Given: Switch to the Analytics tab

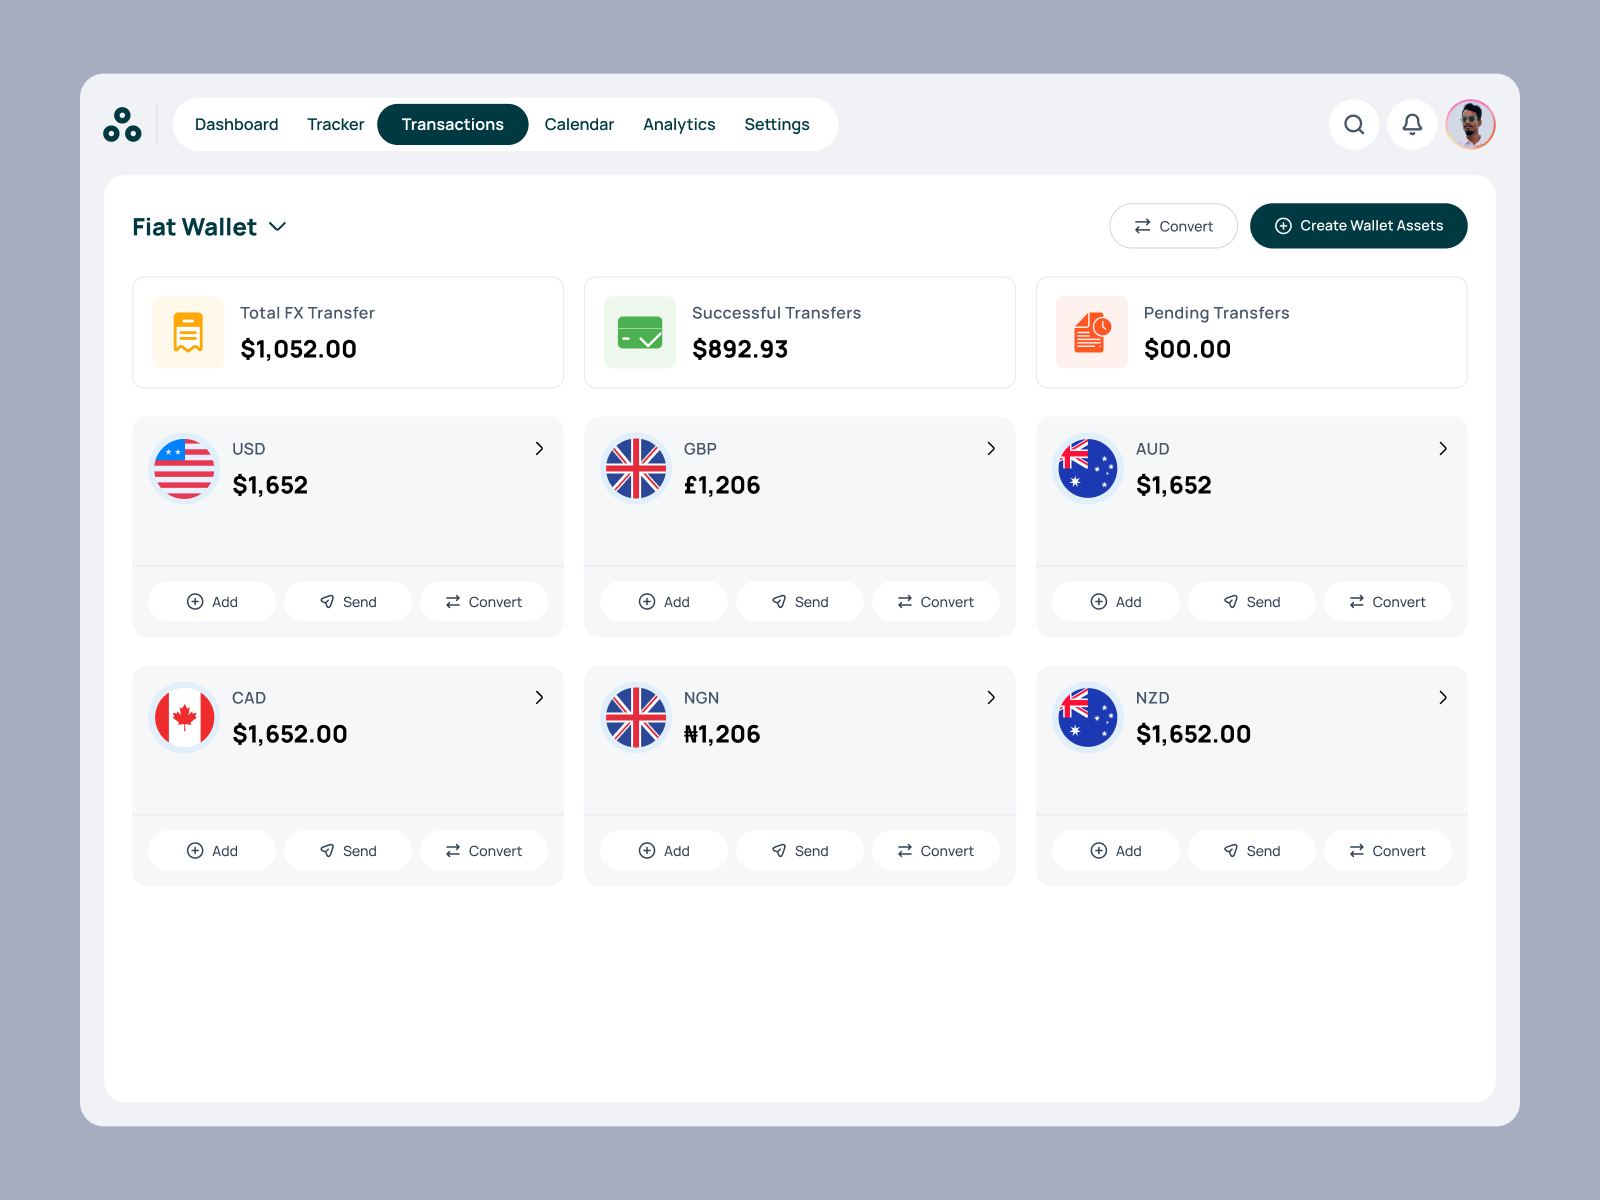Looking at the screenshot, I should [679, 124].
